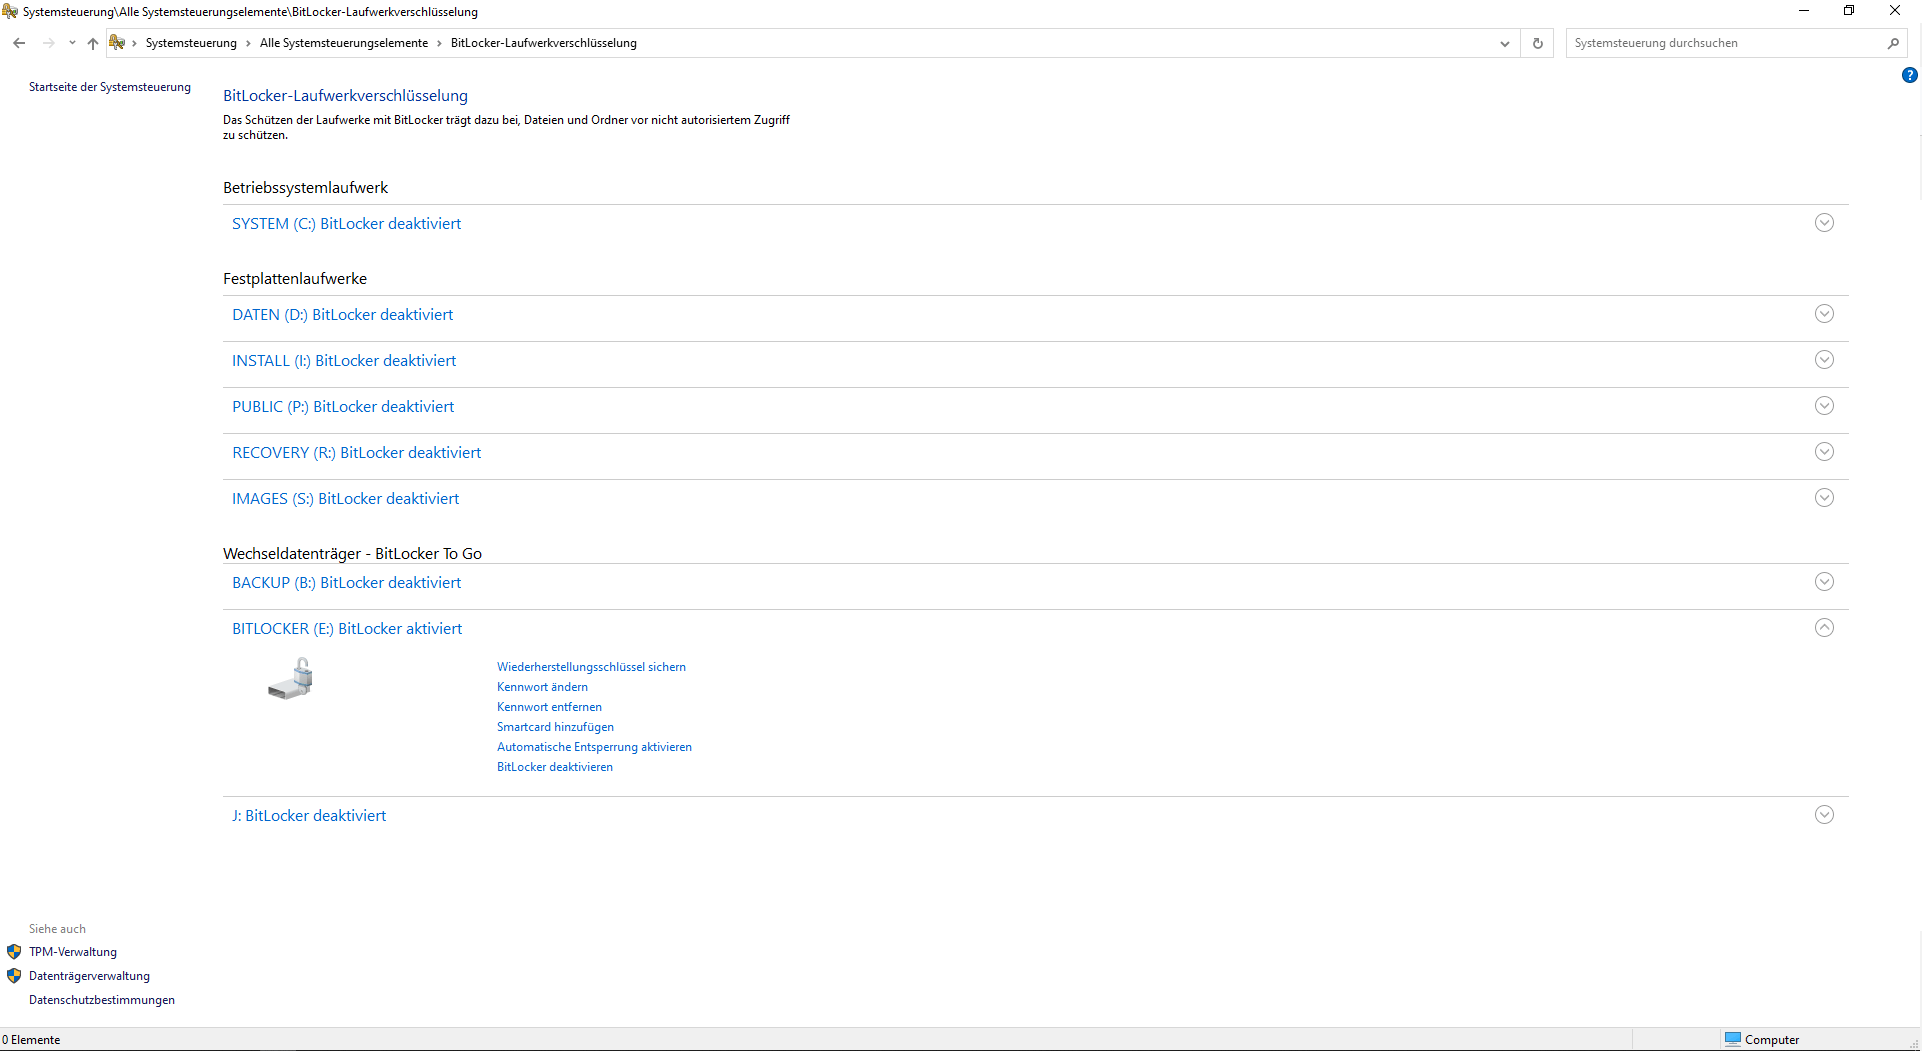Click 'Wechseldatenträger - BitLocker To Go' heading
Screen dimensions: 1922x1051
click(x=352, y=554)
